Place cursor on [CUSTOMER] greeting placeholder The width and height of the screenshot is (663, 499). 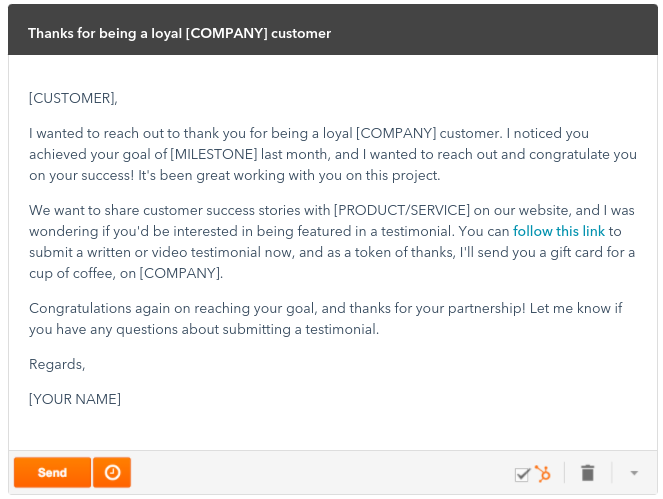73,98
